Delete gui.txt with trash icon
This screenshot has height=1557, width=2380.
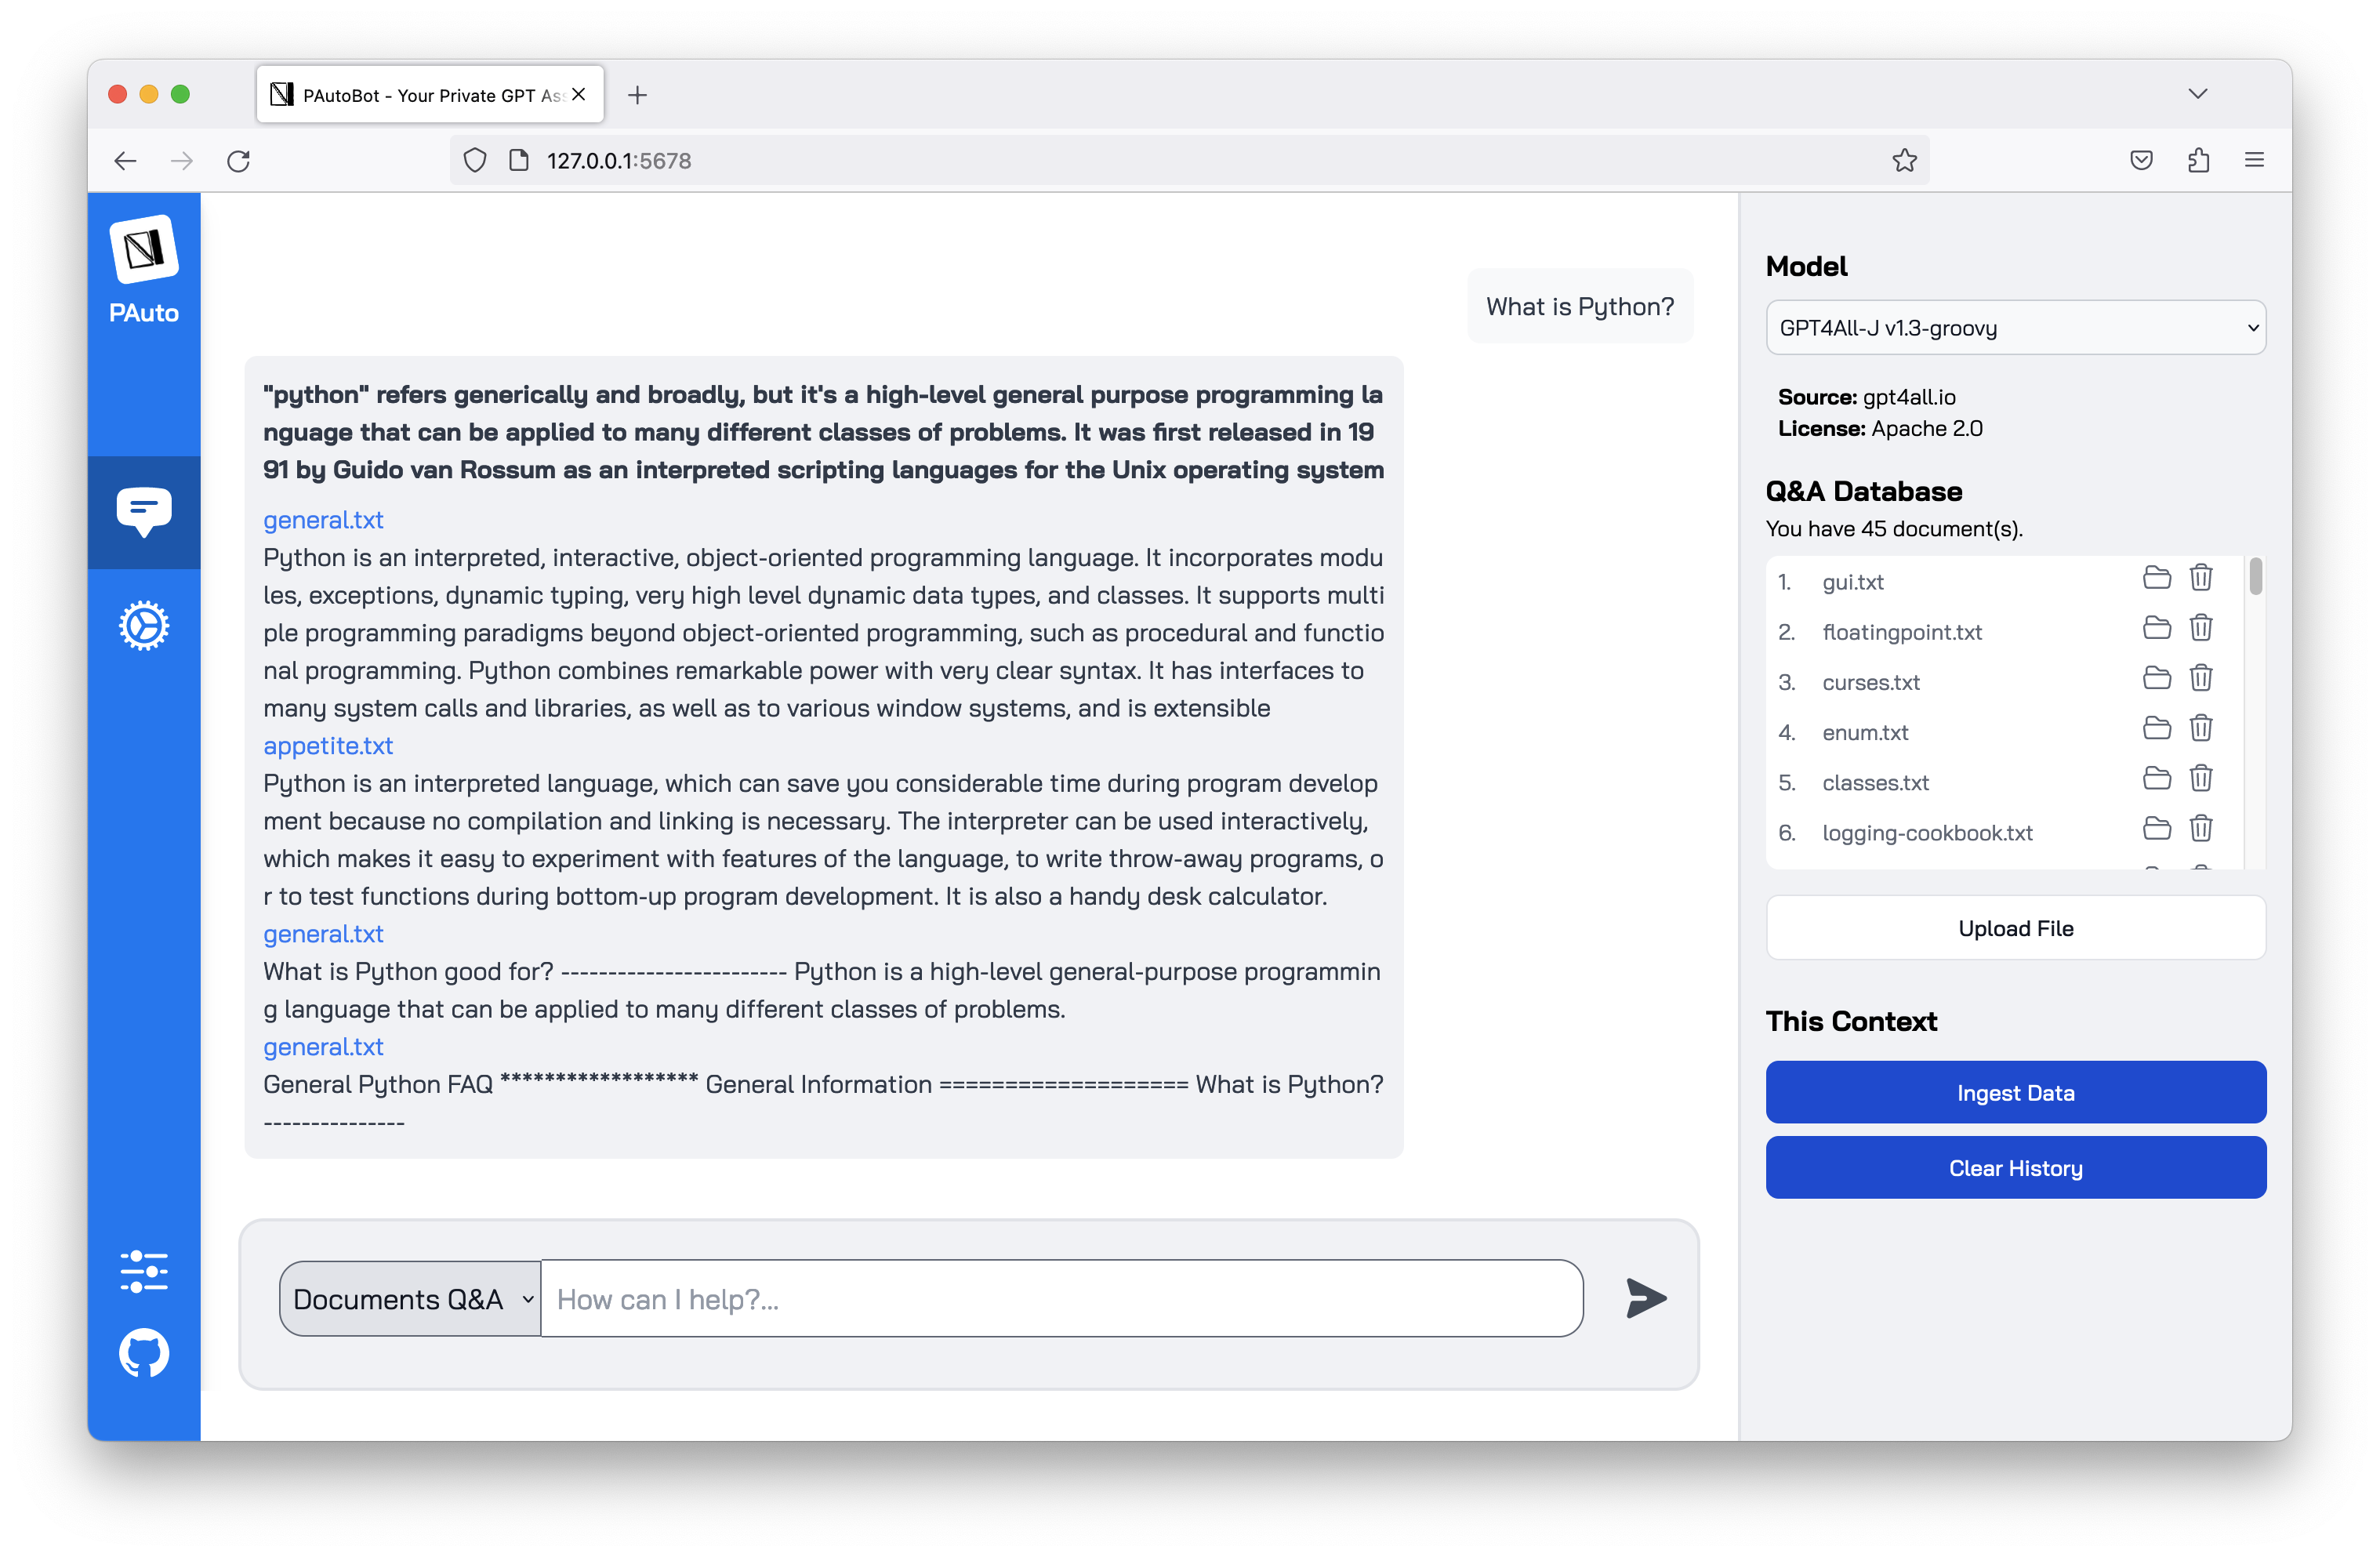(2200, 578)
